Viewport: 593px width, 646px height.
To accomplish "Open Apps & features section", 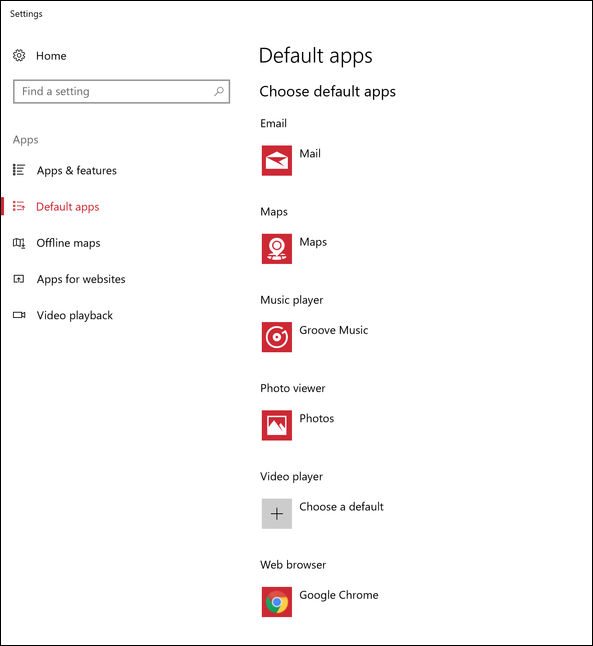I will click(77, 170).
